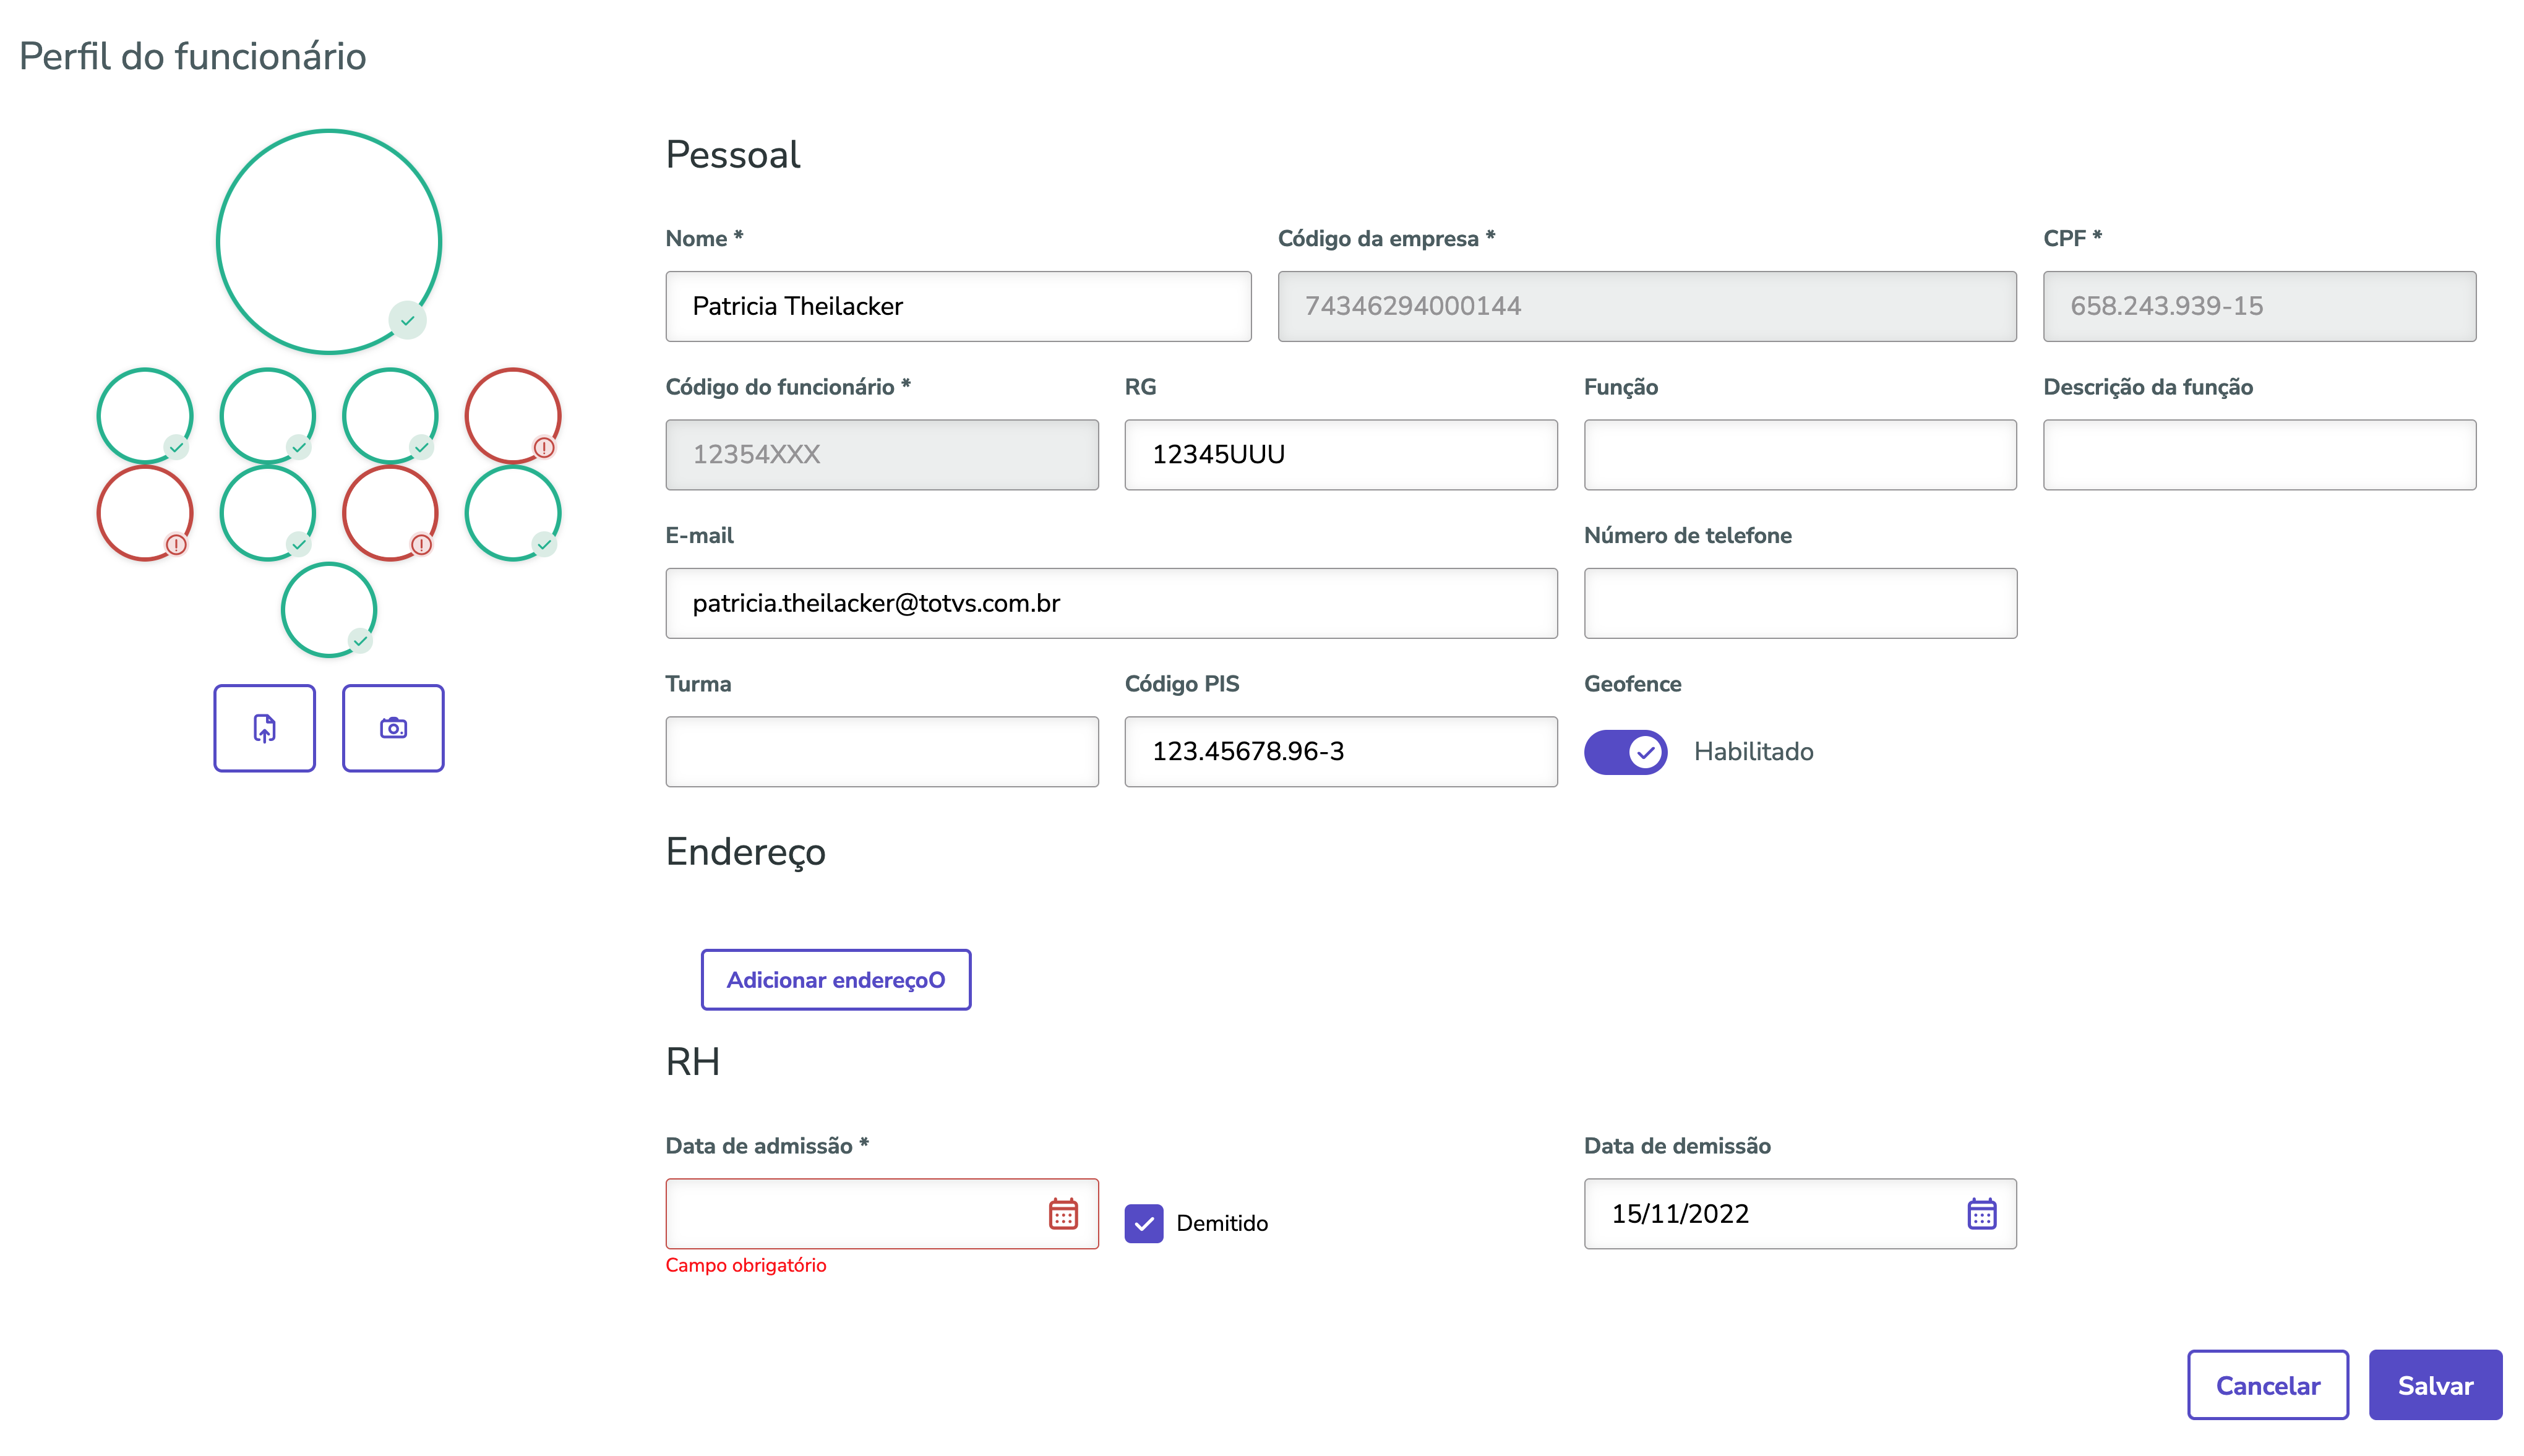Screen dimensions: 2524x1456
Task: Select the bottom single photo thumbnail
Action: (x=328, y=609)
